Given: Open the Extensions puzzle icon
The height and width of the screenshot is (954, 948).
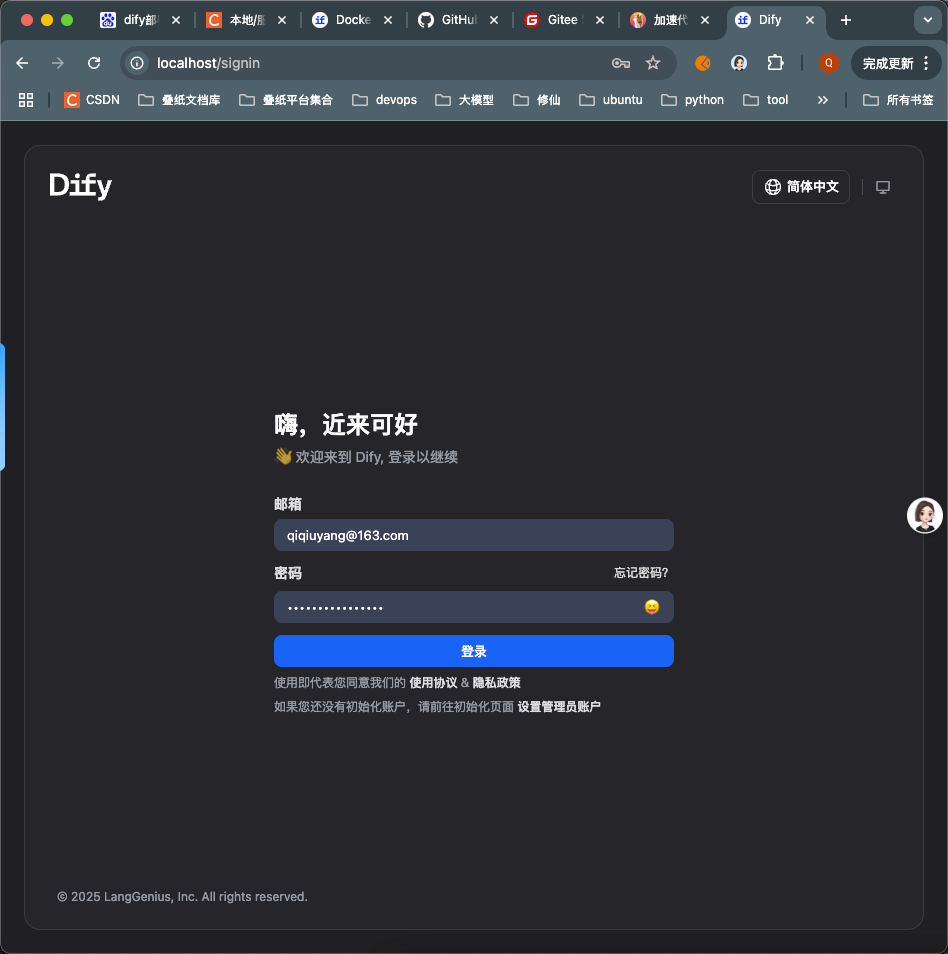Looking at the screenshot, I should pos(775,63).
